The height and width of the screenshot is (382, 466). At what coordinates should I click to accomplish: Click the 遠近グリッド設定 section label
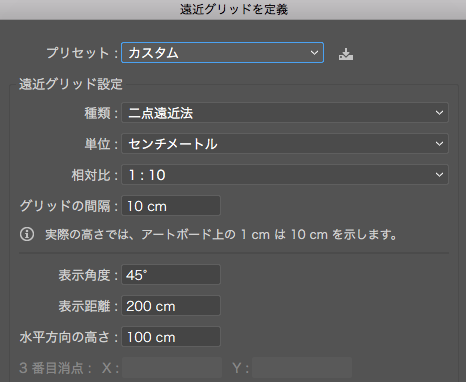(71, 84)
